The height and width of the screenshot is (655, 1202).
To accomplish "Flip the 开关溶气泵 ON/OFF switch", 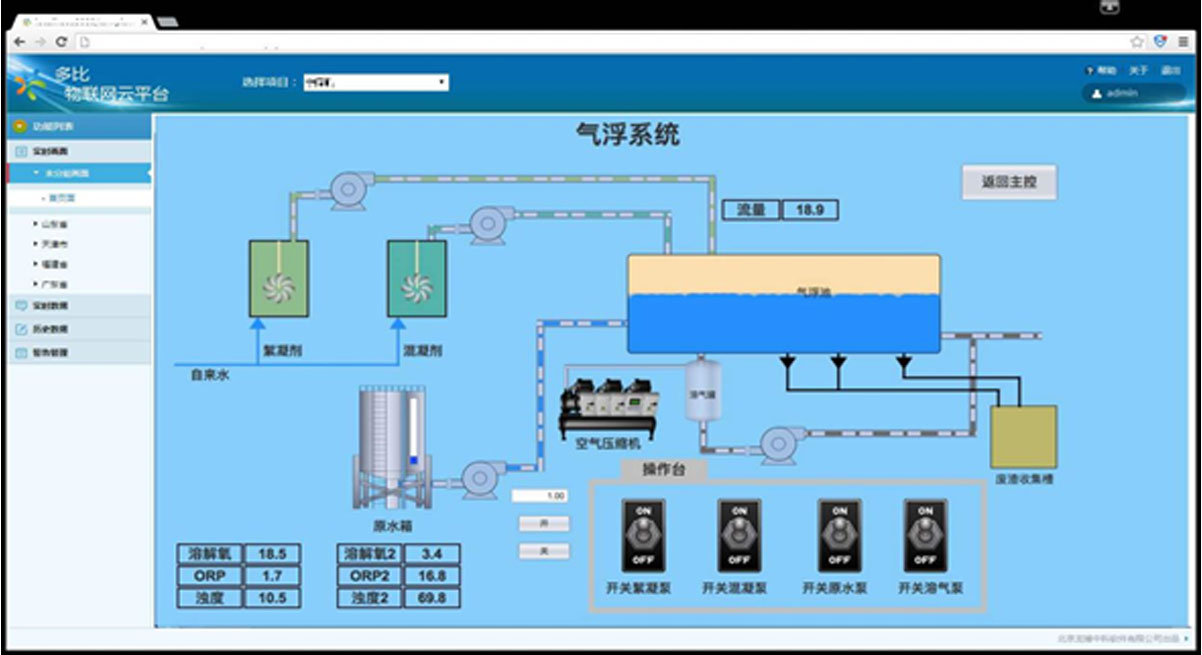I will coord(926,536).
